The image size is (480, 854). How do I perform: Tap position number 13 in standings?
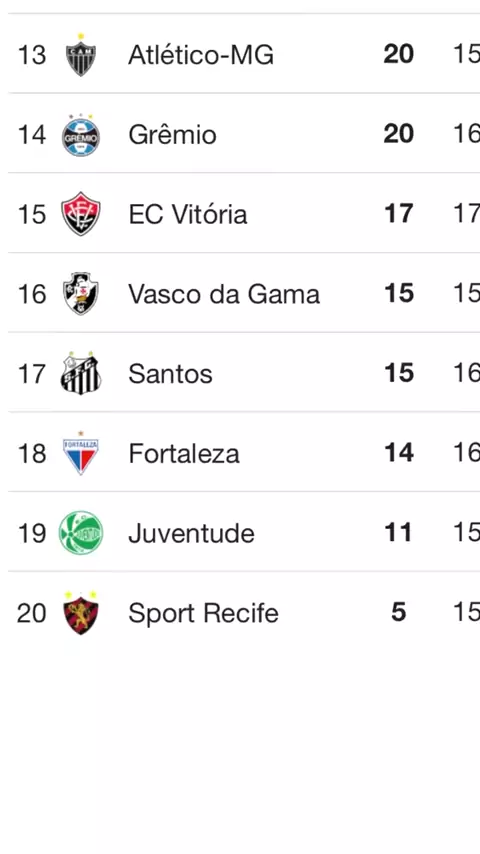32,55
